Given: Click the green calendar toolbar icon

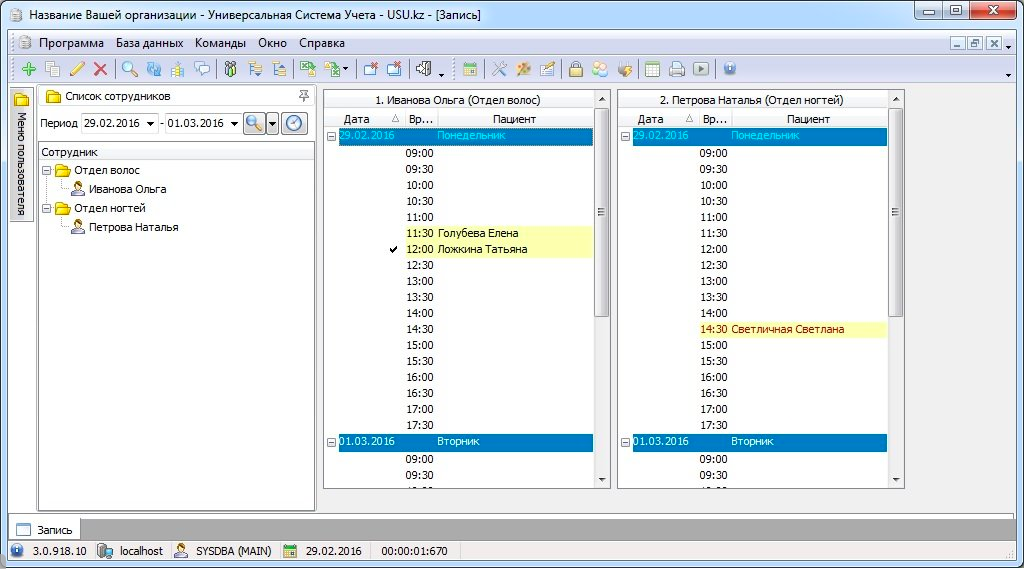Looking at the screenshot, I should click(x=470, y=69).
